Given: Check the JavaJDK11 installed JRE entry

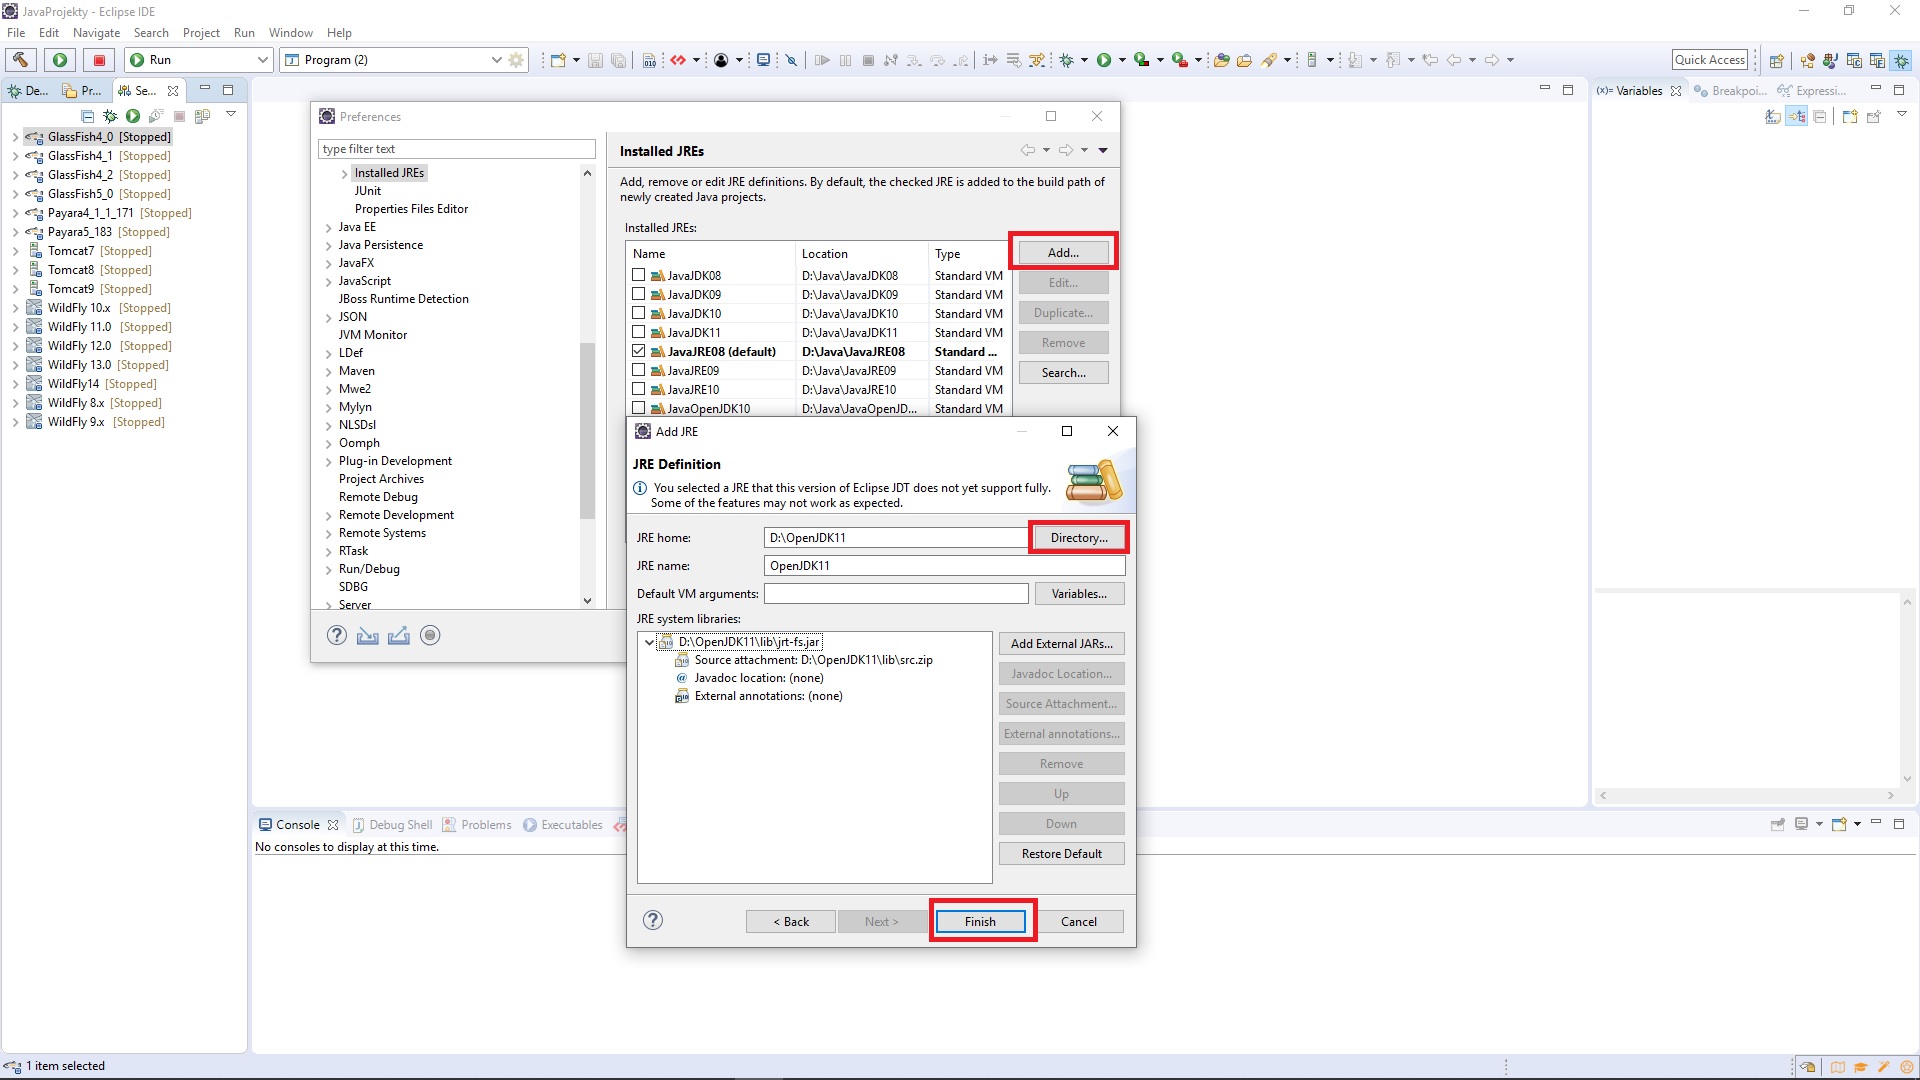Looking at the screenshot, I should [x=638, y=332].
